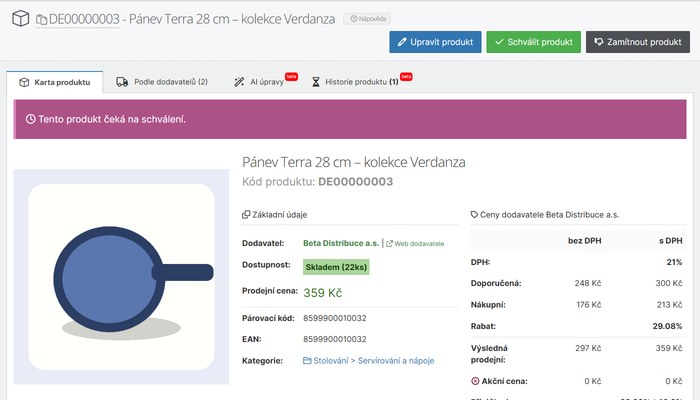Viewport: 700px width, 400px height.
Task: Click Výsledná prodejní 359 Kč value
Action: pos(669,348)
